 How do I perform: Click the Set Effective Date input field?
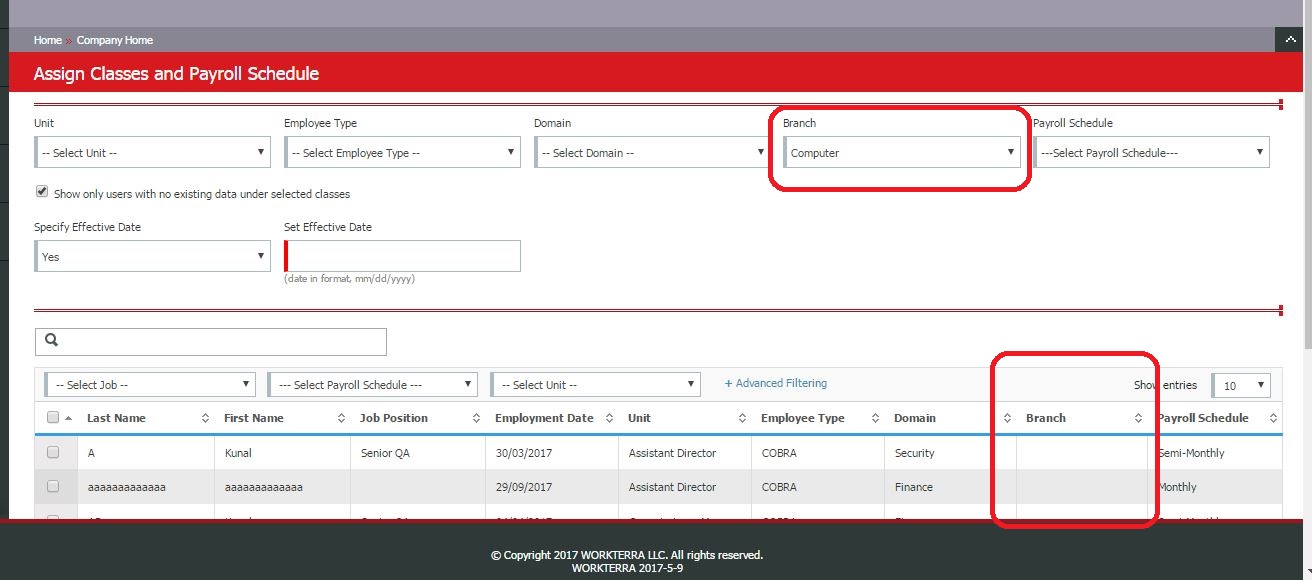(x=403, y=256)
